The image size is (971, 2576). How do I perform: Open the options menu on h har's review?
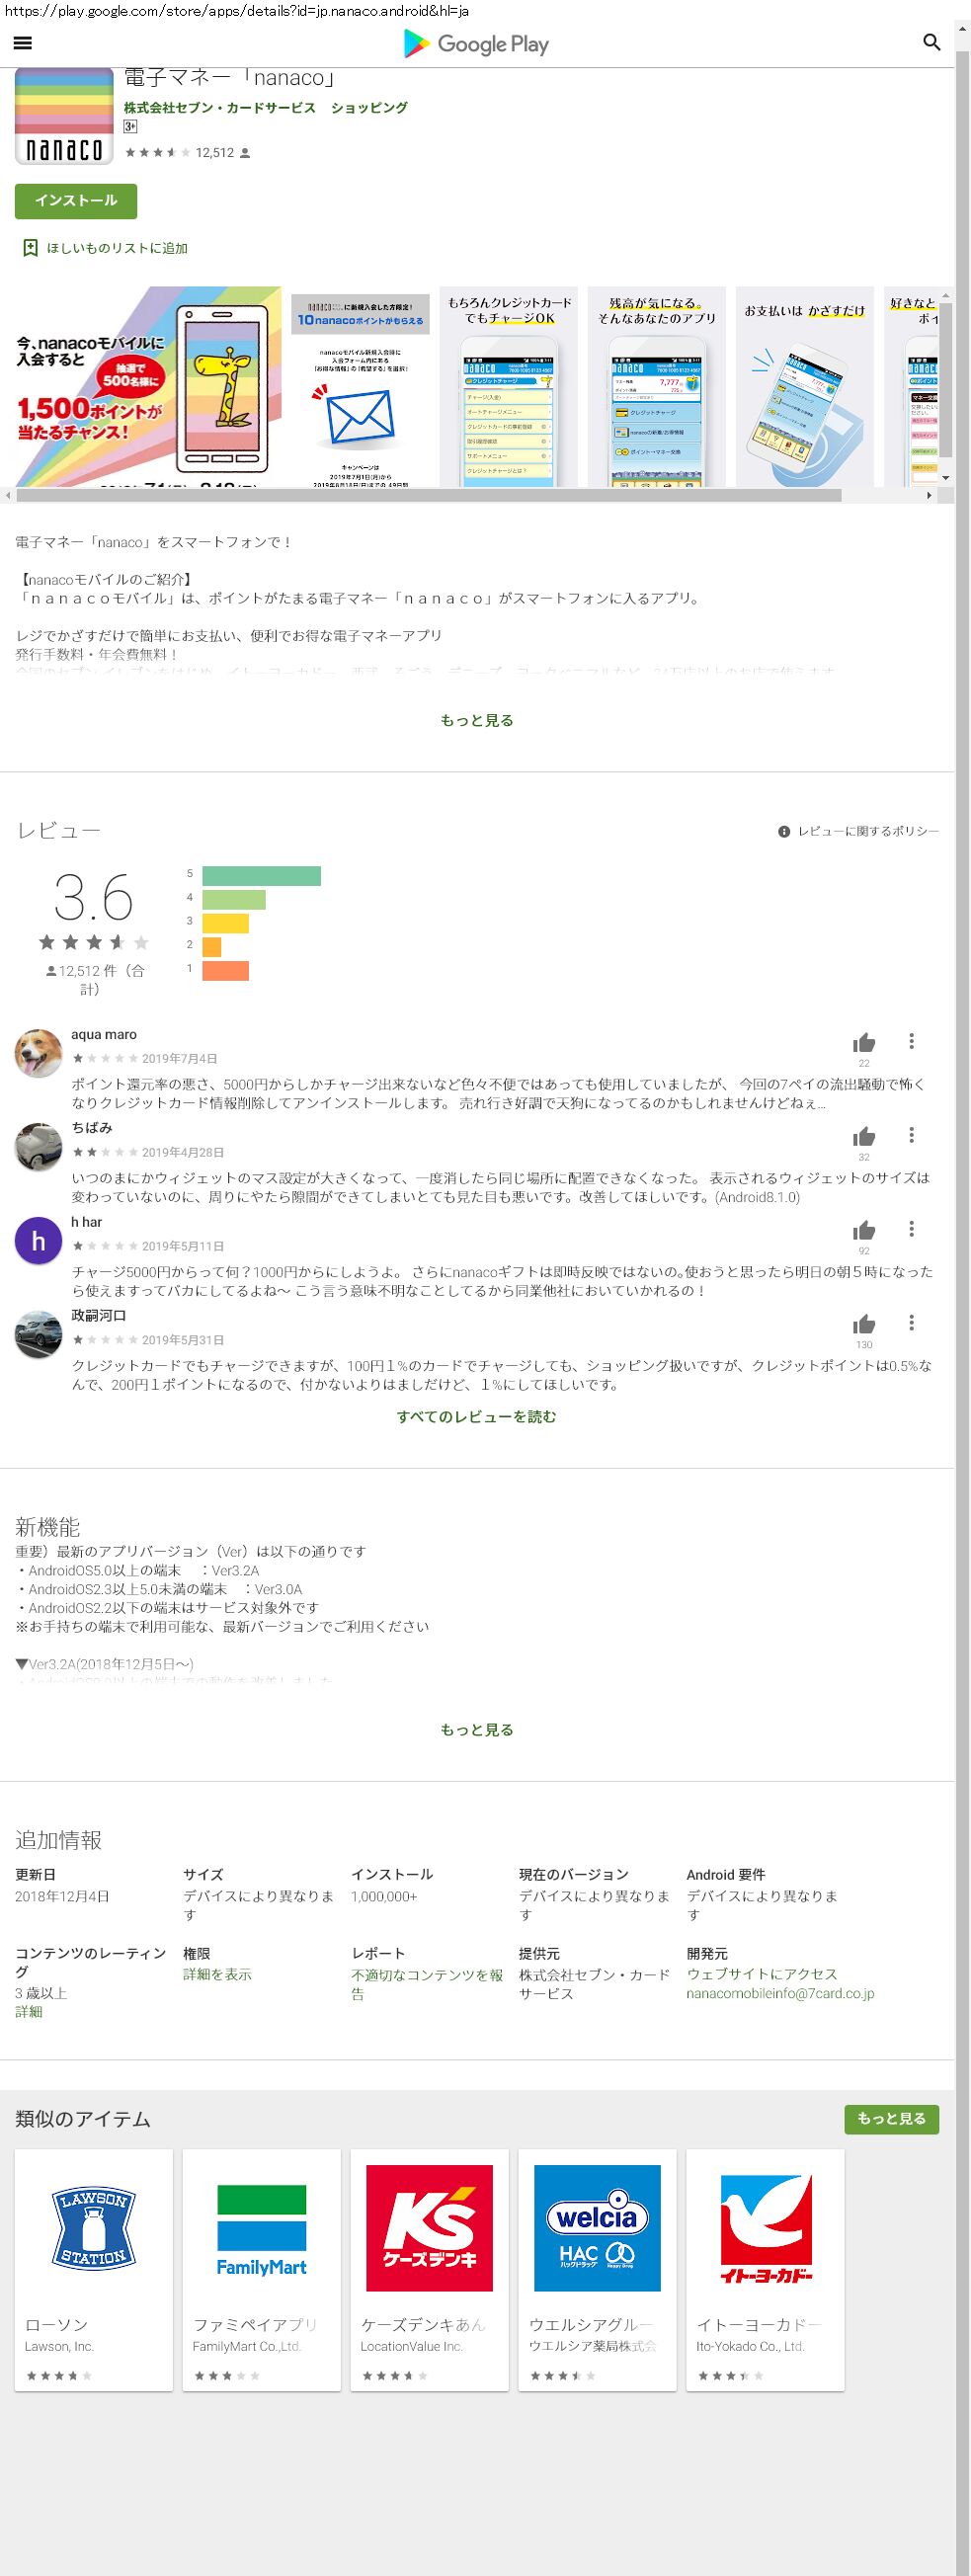click(911, 1229)
